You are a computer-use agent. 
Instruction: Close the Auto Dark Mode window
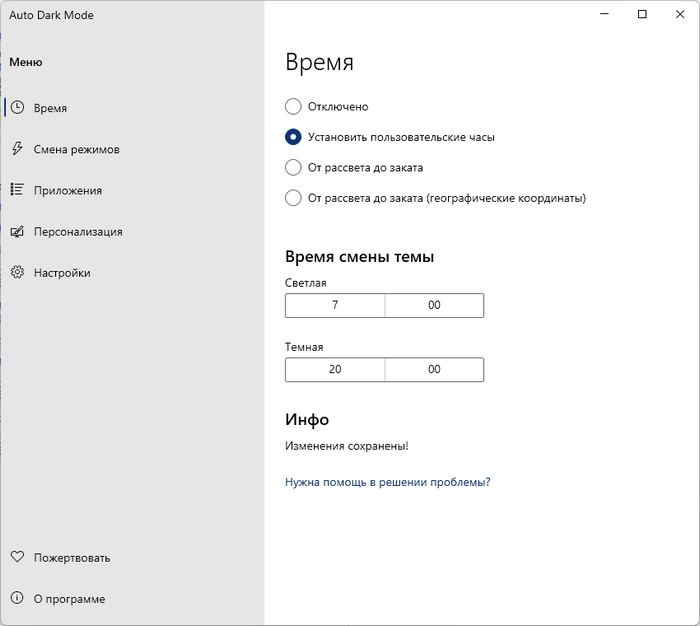[680, 14]
